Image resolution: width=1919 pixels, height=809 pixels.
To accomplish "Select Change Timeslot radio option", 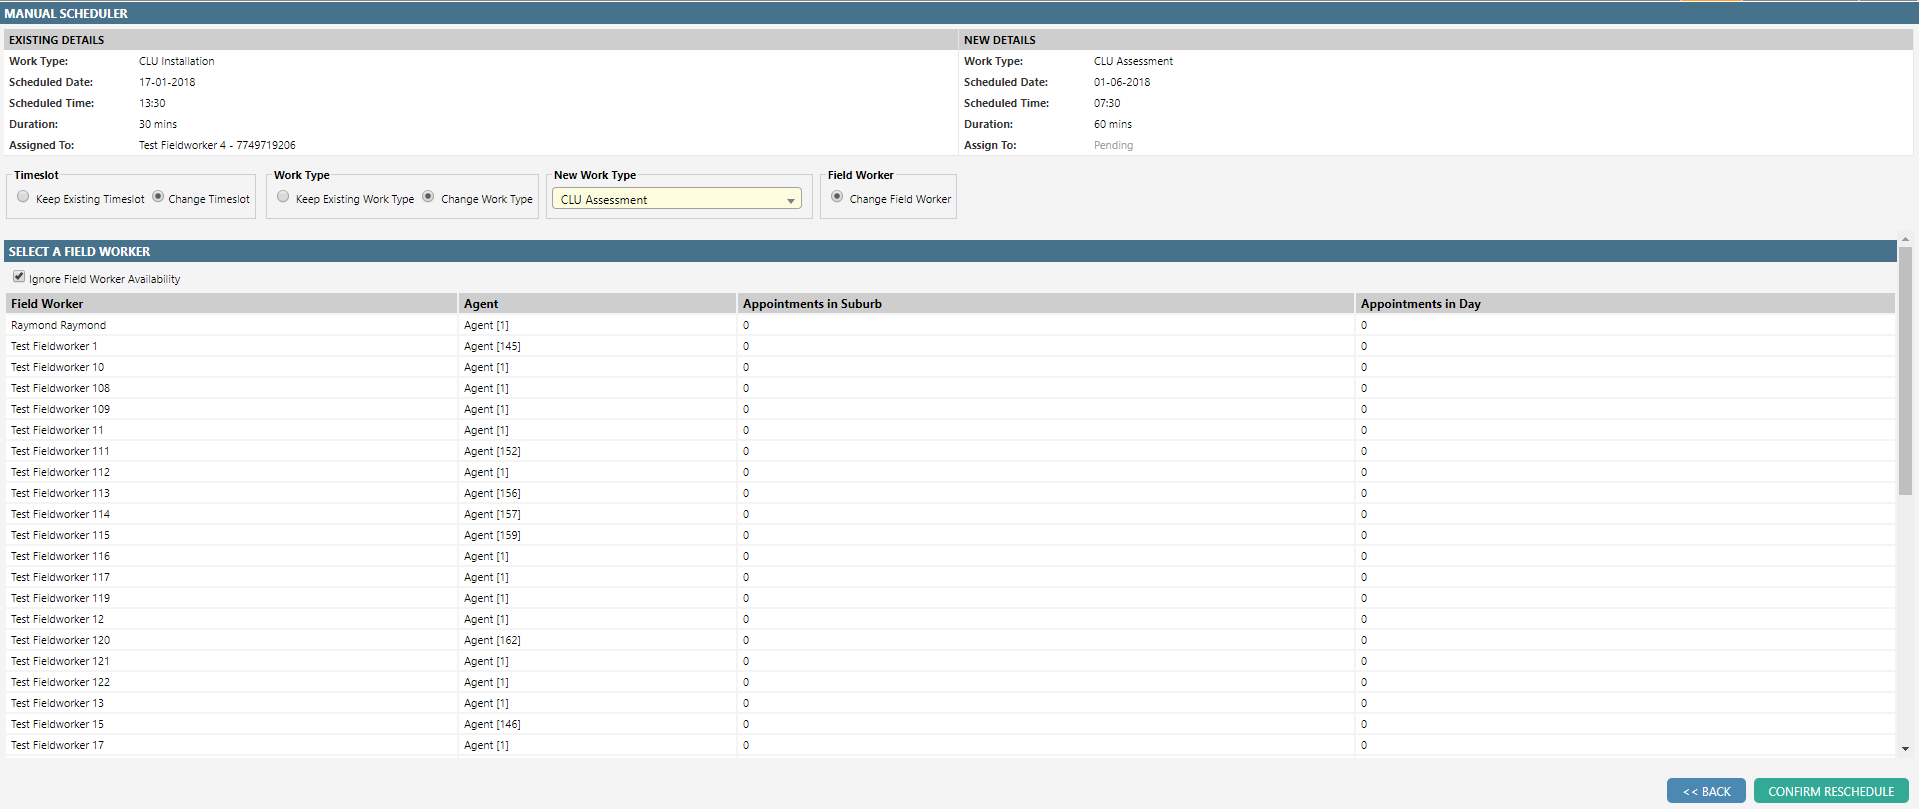I will pyautogui.click(x=158, y=197).
